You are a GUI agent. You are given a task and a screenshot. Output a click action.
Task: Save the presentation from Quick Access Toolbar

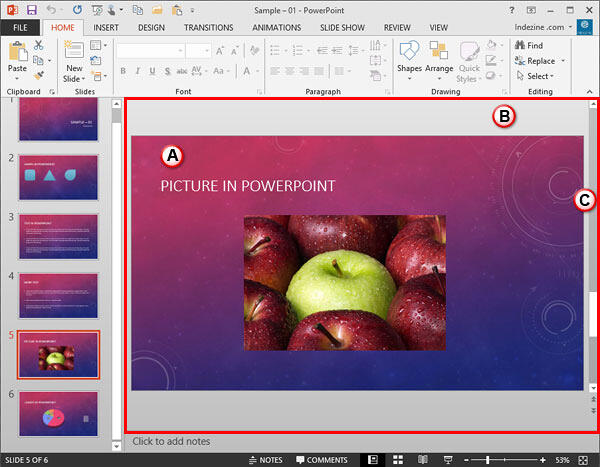point(32,10)
